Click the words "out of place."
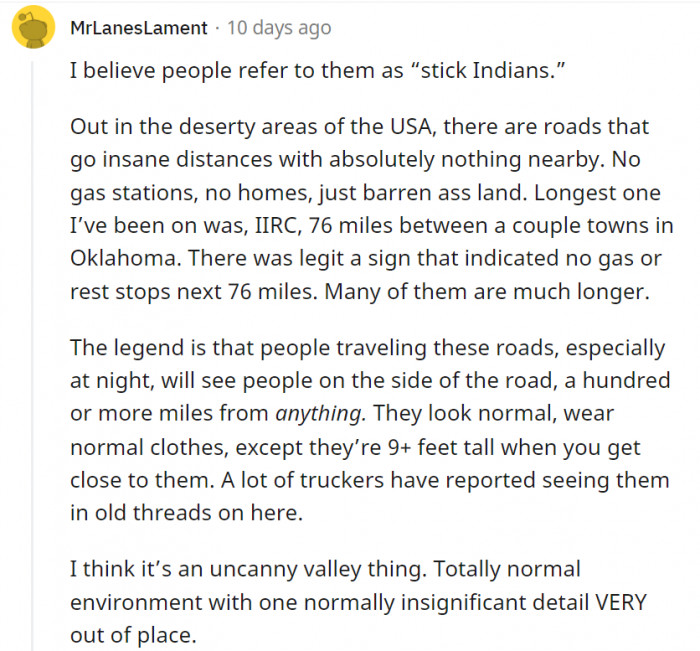The width and height of the screenshot is (700, 651). (133, 635)
